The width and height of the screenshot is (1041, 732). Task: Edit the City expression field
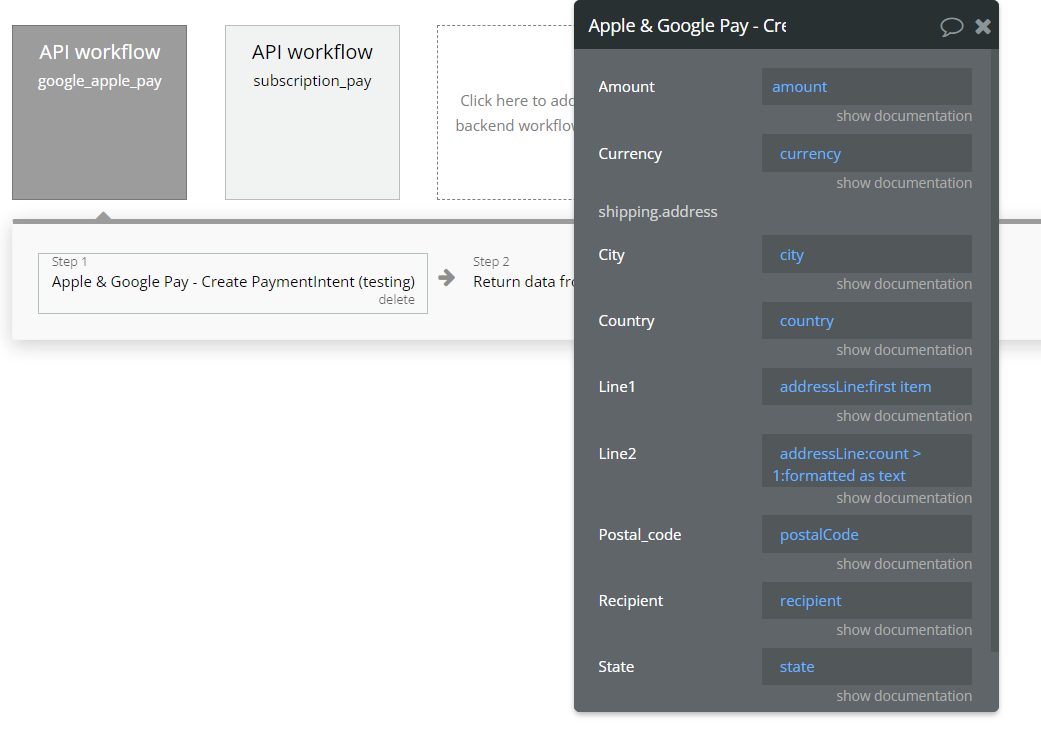(866, 254)
